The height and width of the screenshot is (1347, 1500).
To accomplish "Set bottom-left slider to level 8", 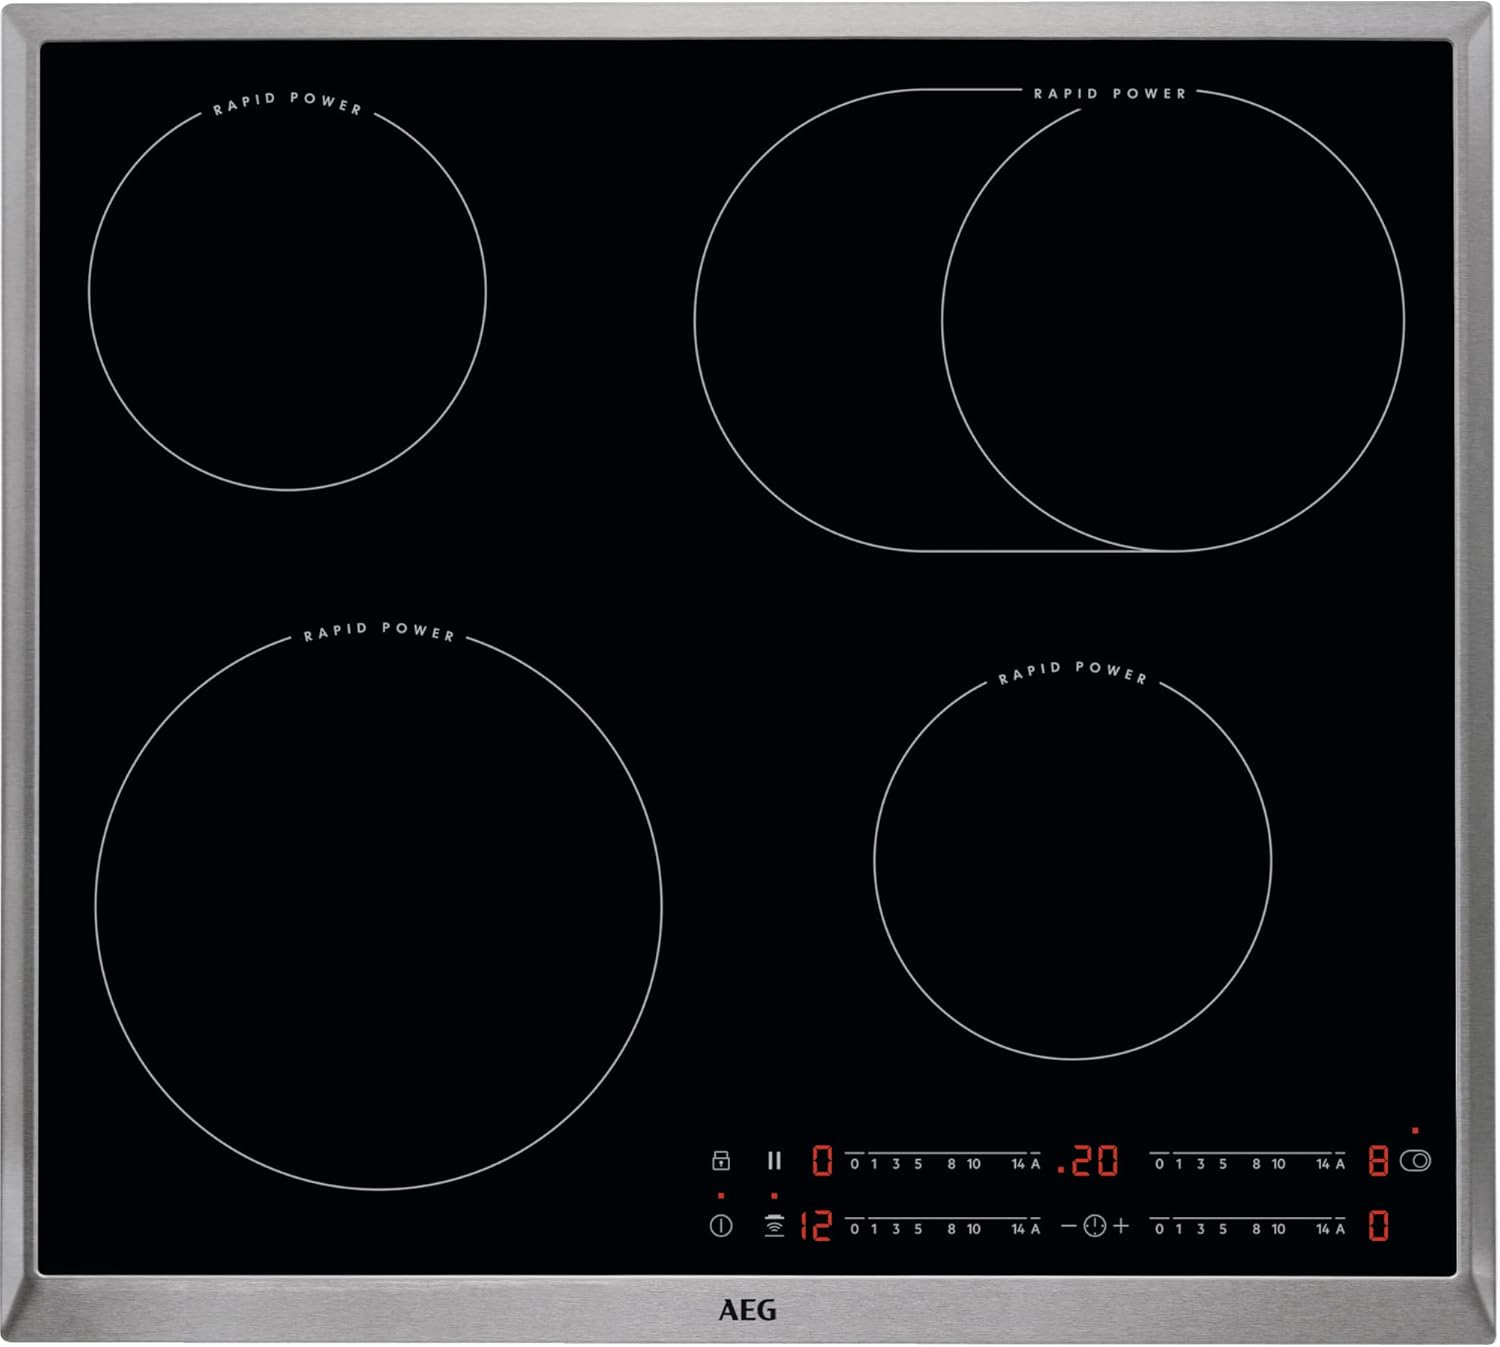I will point(951,1228).
